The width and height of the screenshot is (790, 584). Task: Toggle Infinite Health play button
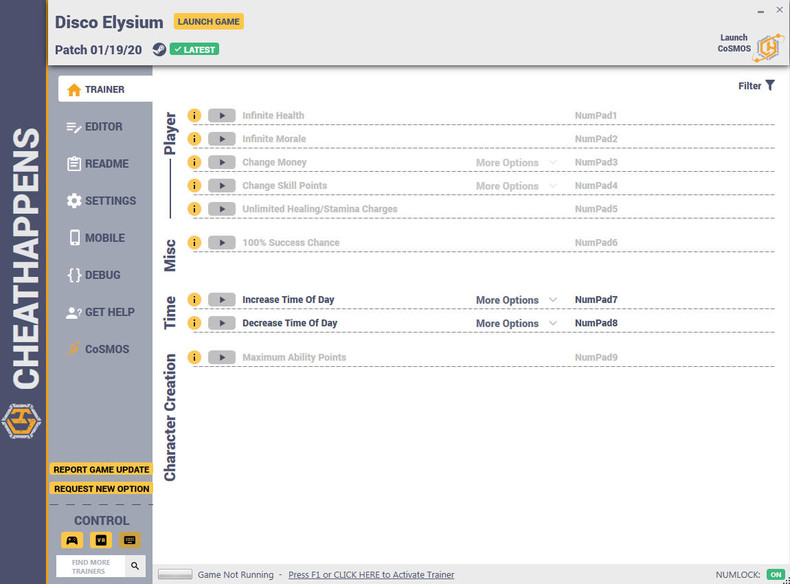click(x=222, y=115)
